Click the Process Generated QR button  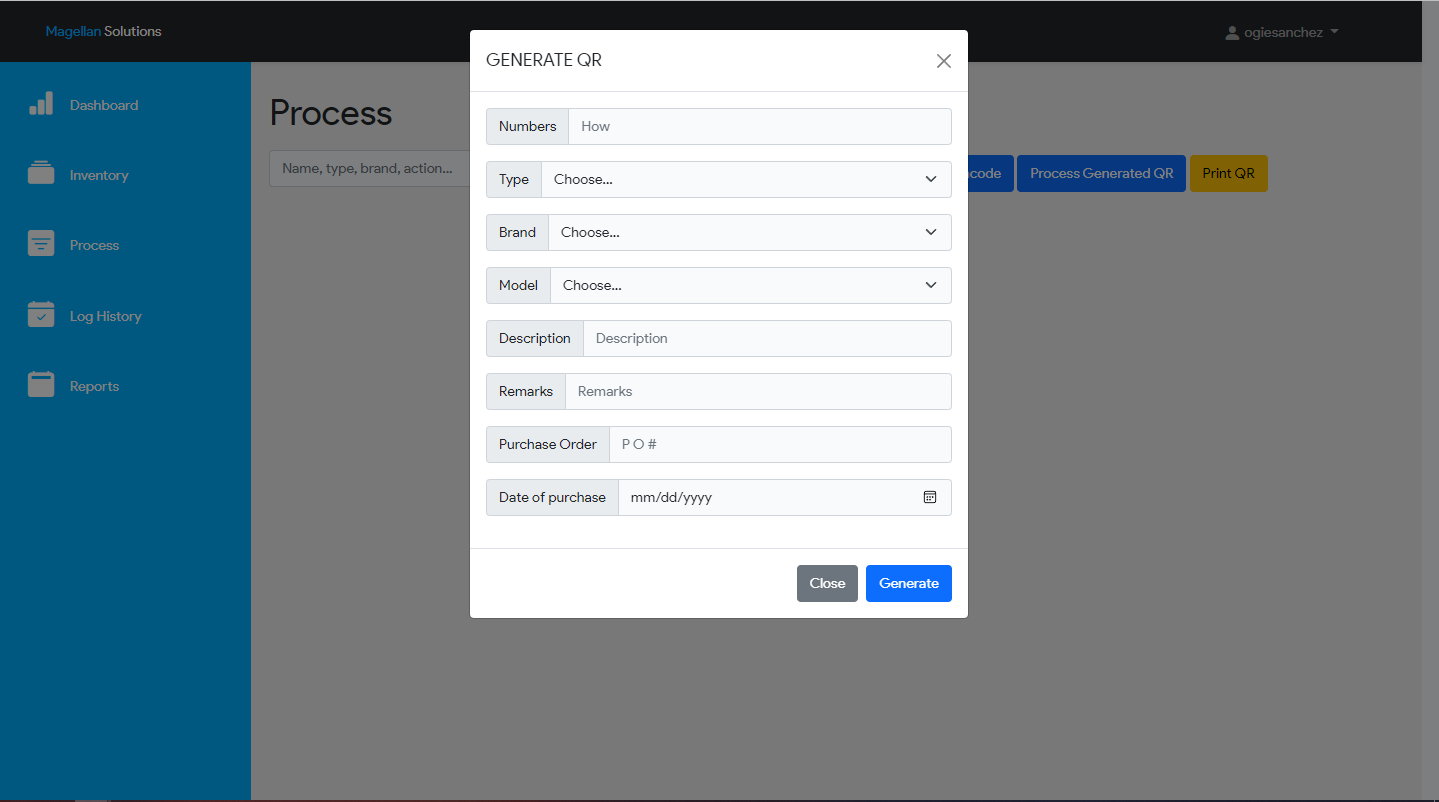[1100, 173]
